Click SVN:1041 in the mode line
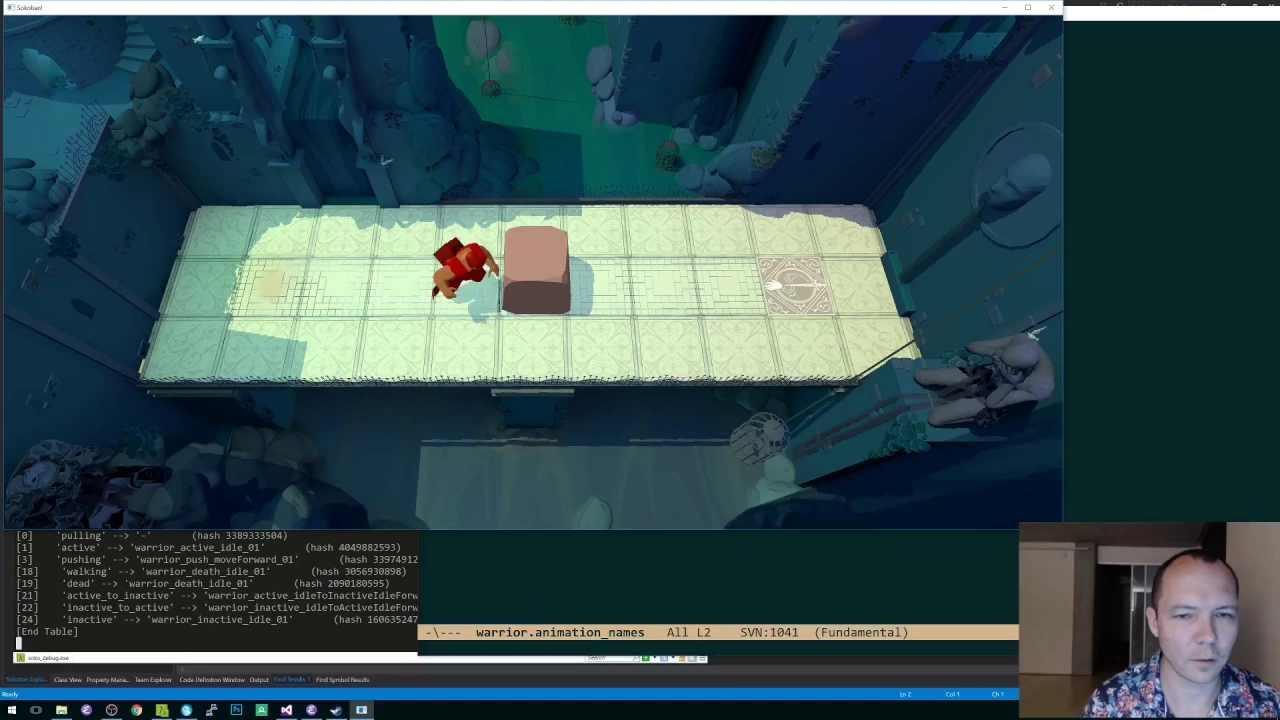Viewport: 1280px width, 720px height. (769, 632)
